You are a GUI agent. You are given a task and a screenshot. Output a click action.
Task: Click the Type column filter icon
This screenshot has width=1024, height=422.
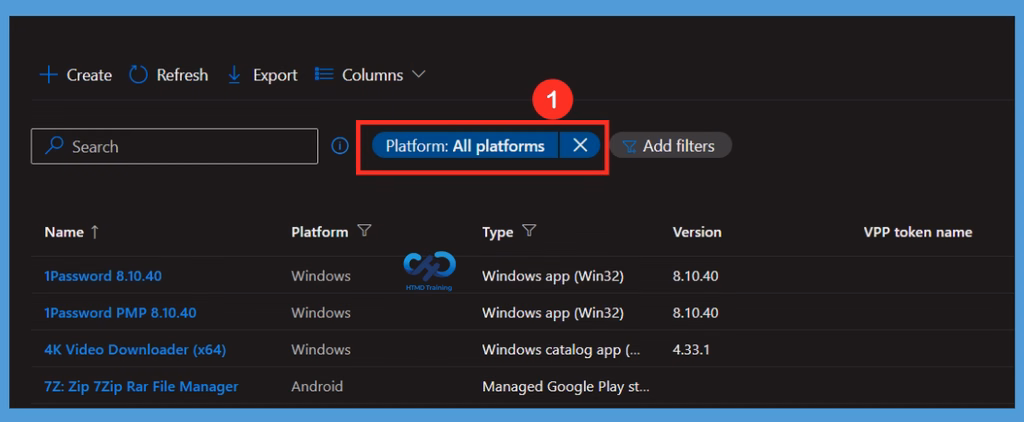(x=530, y=231)
